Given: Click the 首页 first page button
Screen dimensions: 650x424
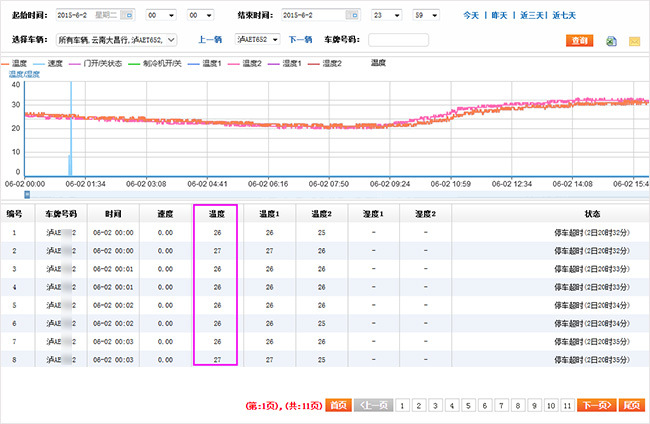Looking at the screenshot, I should (x=339, y=405).
